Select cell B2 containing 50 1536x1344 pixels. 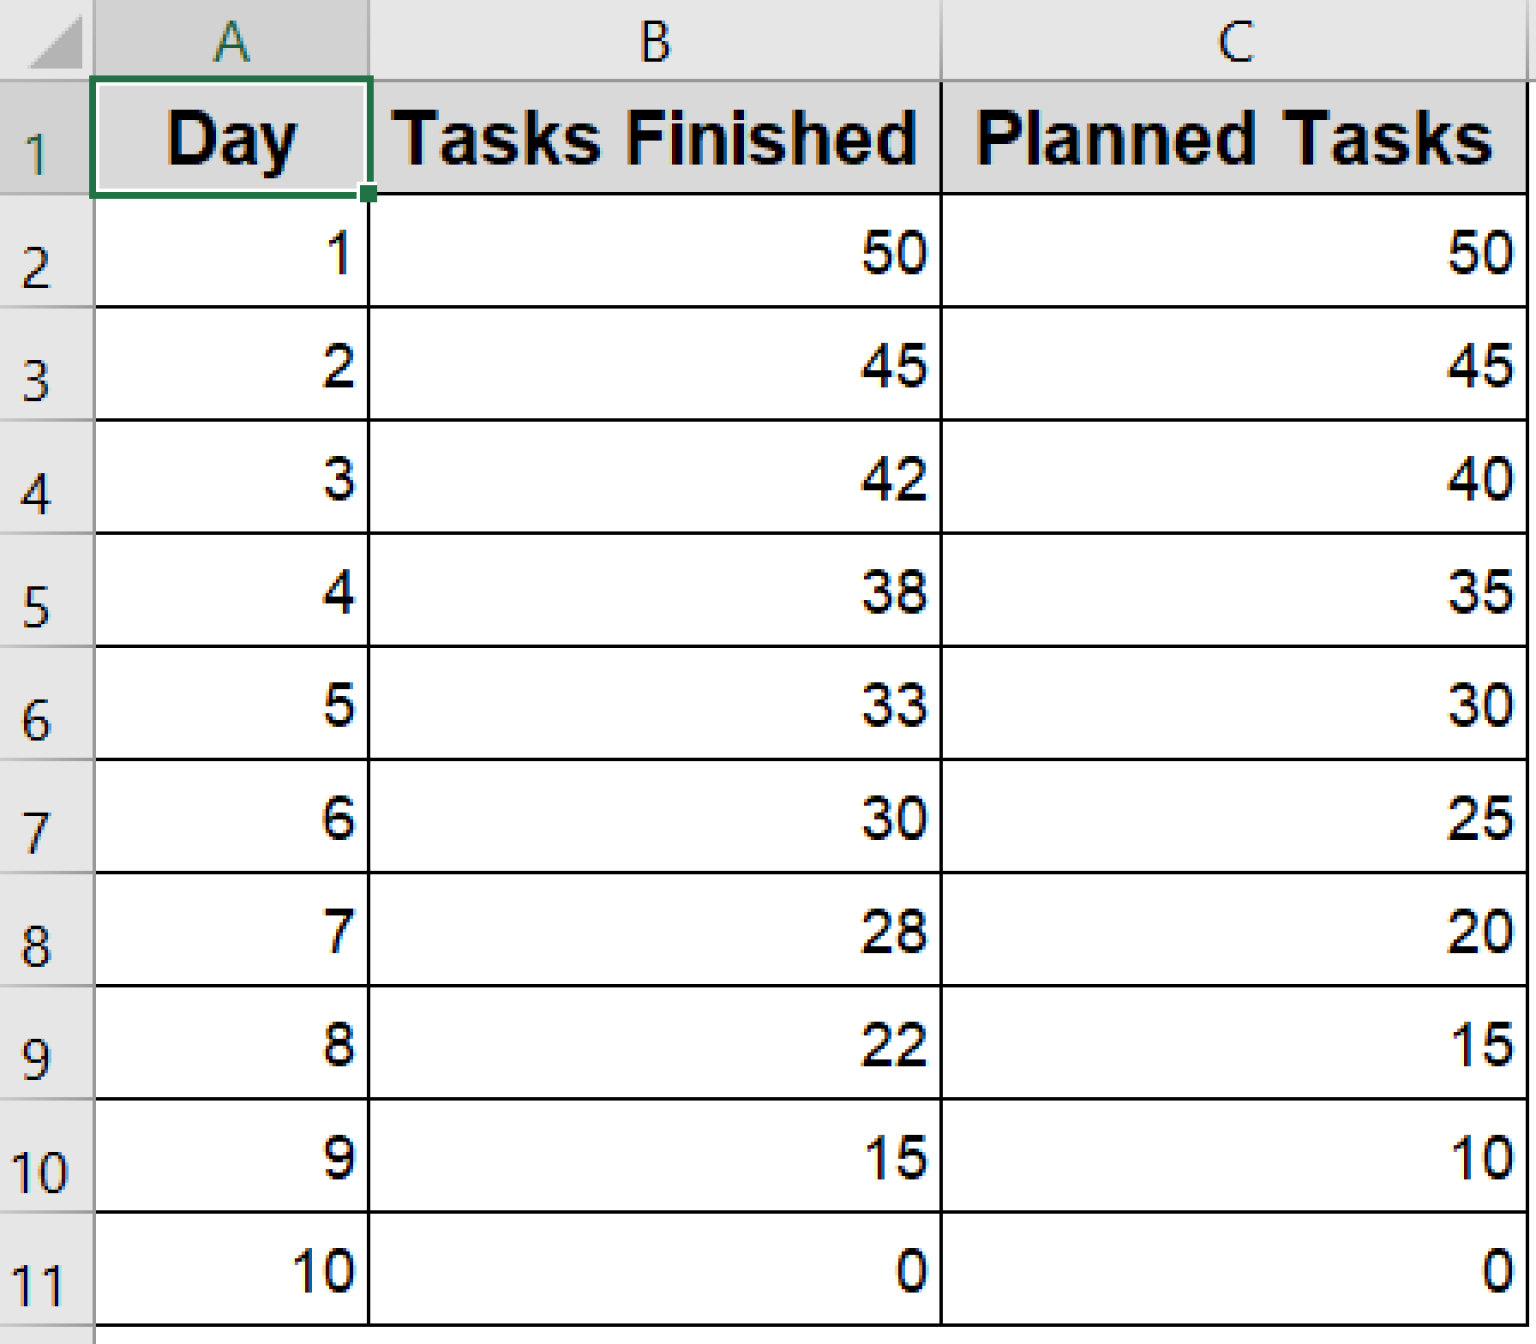click(655, 253)
